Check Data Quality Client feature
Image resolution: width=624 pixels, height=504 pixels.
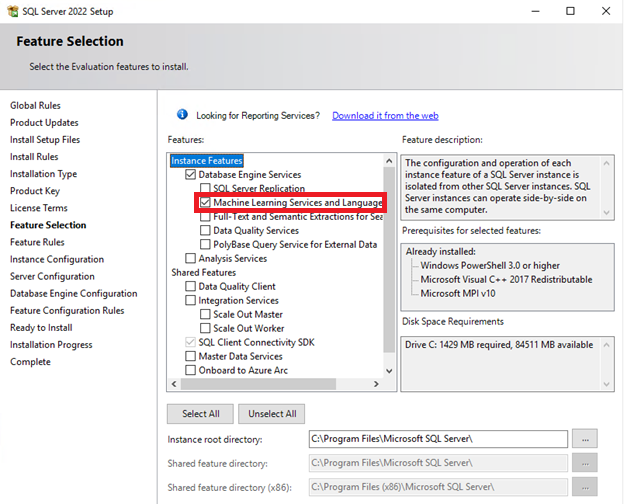pos(191,286)
